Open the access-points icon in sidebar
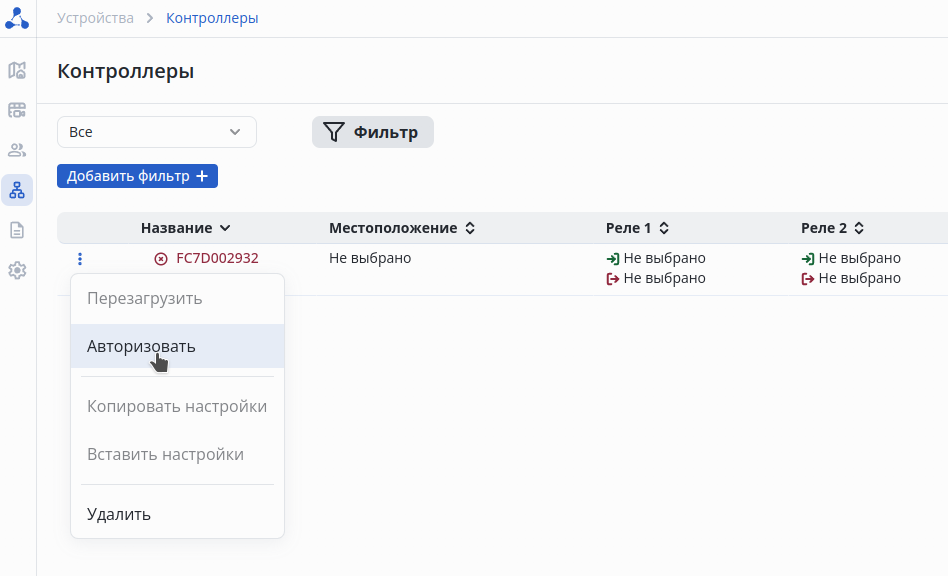Image resolution: width=948 pixels, height=576 pixels. pos(17,110)
